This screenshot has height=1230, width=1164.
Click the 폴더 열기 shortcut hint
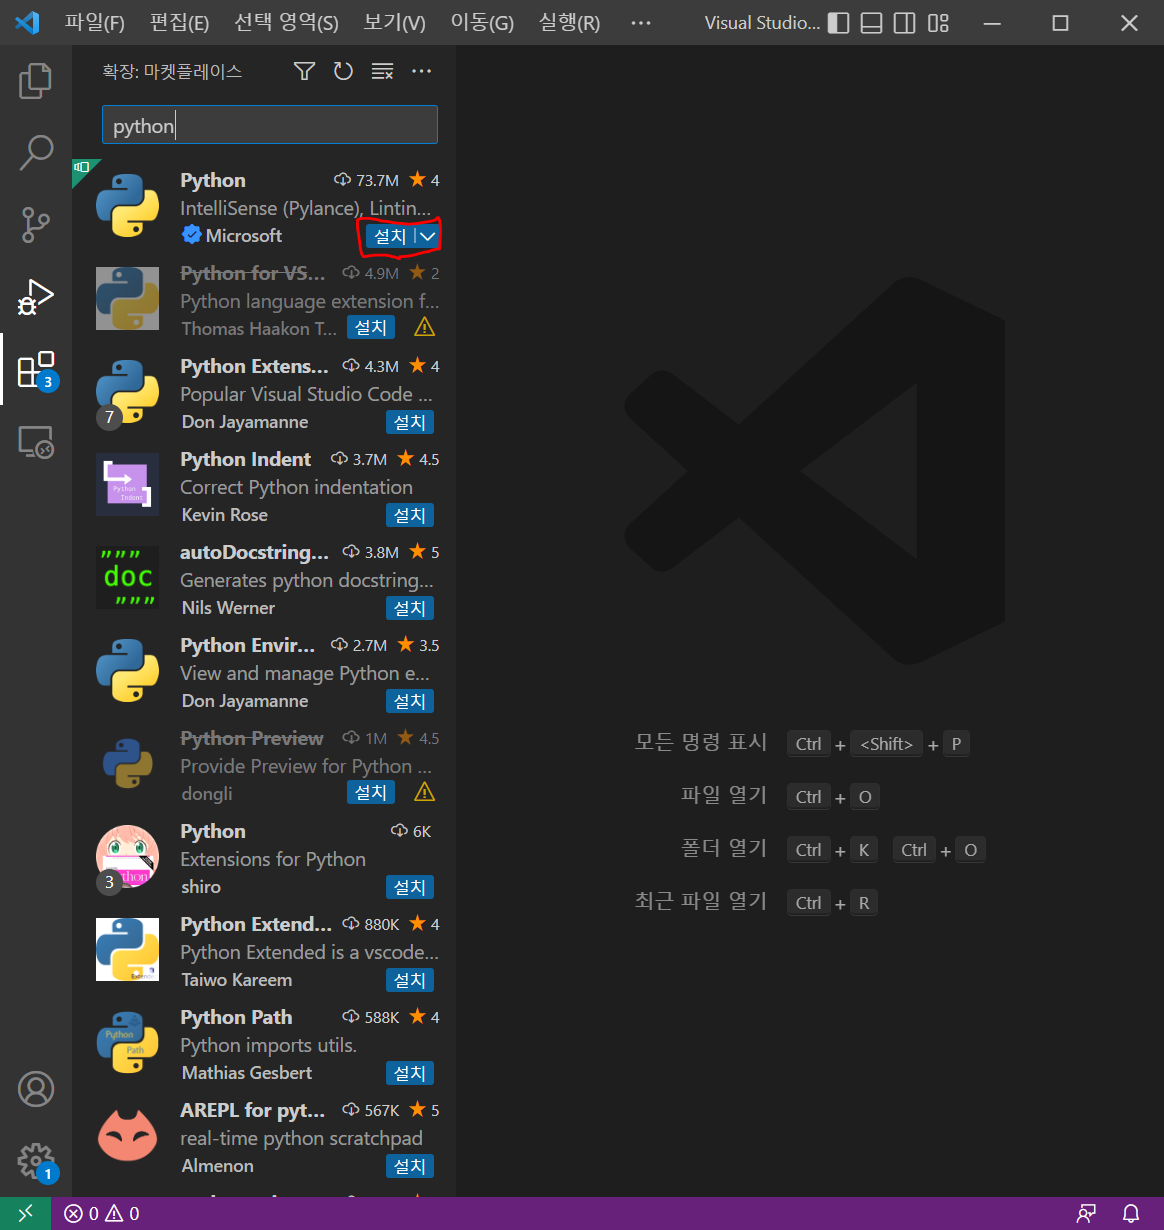724,848
